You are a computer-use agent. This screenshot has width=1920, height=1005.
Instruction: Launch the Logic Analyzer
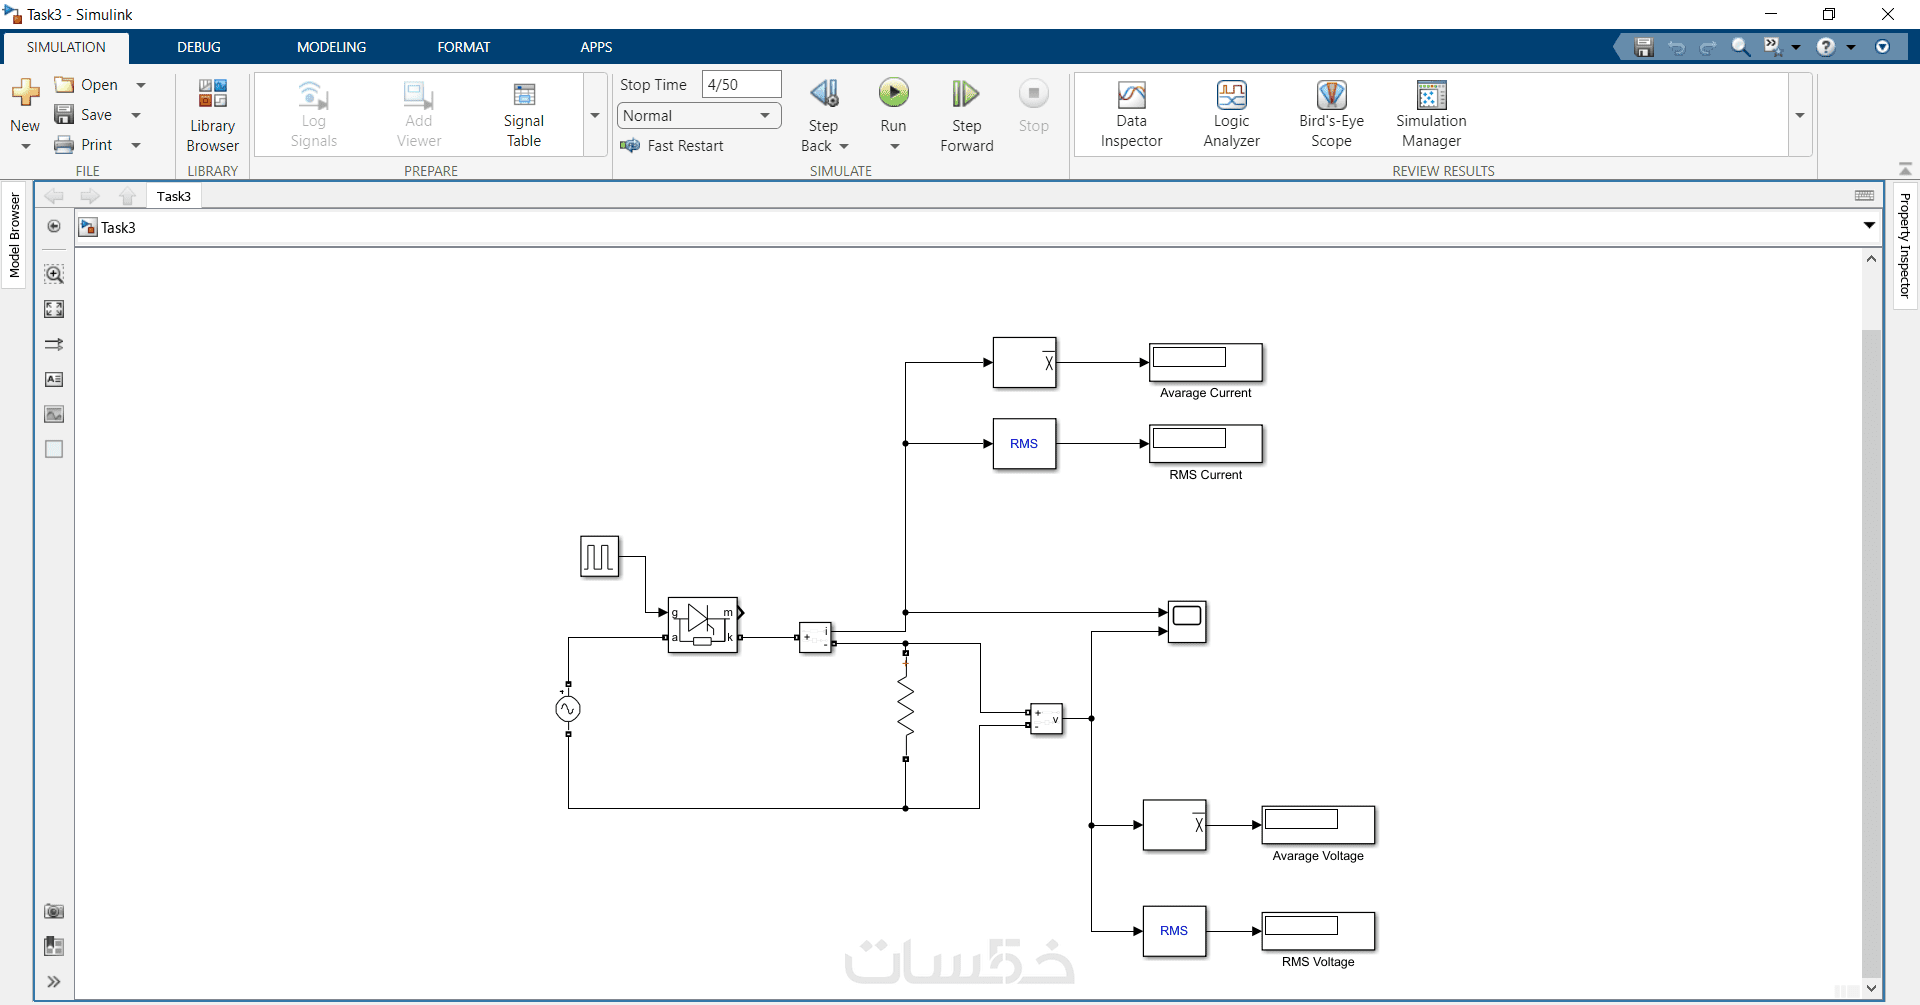click(x=1231, y=115)
